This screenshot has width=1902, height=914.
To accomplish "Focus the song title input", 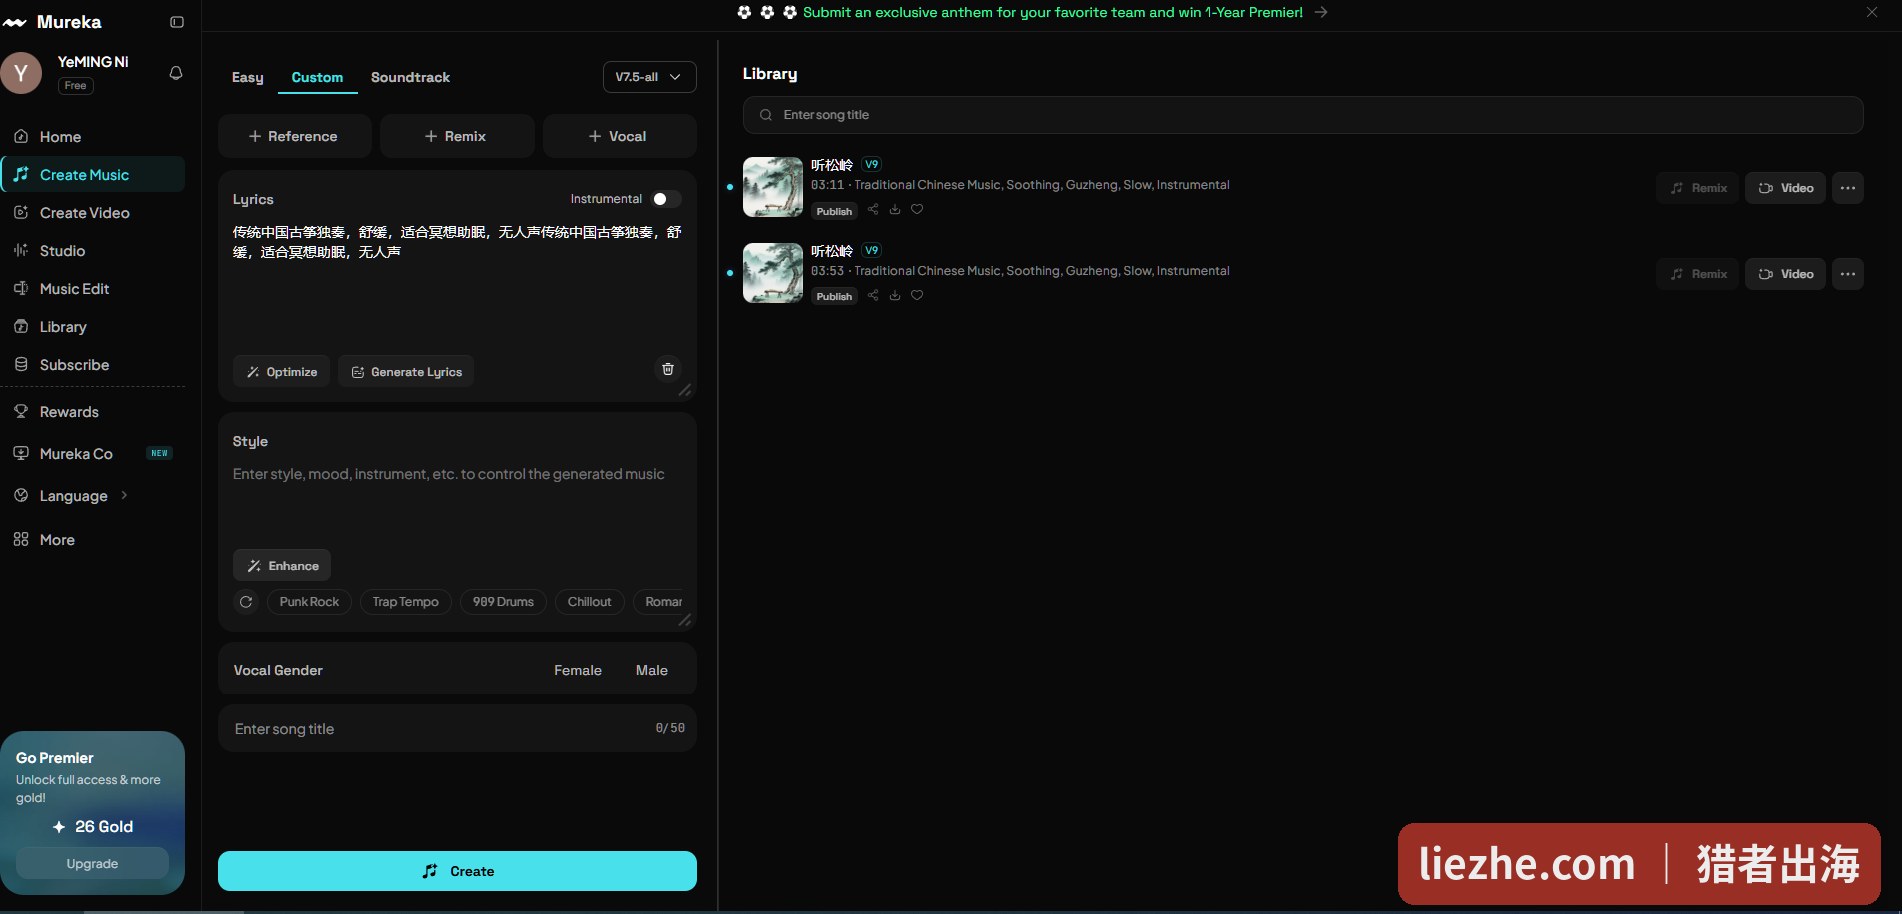I will [457, 728].
